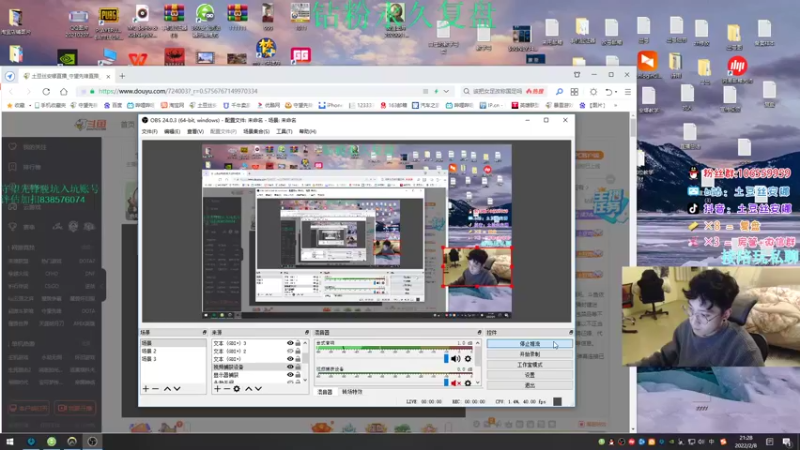Adjust the second mixer channel volume slider
This screenshot has width=800, height=450.
coord(446,383)
